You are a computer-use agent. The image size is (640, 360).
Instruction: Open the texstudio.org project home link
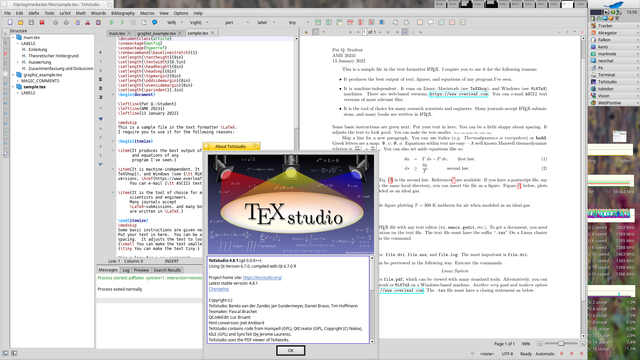[x=262, y=278]
